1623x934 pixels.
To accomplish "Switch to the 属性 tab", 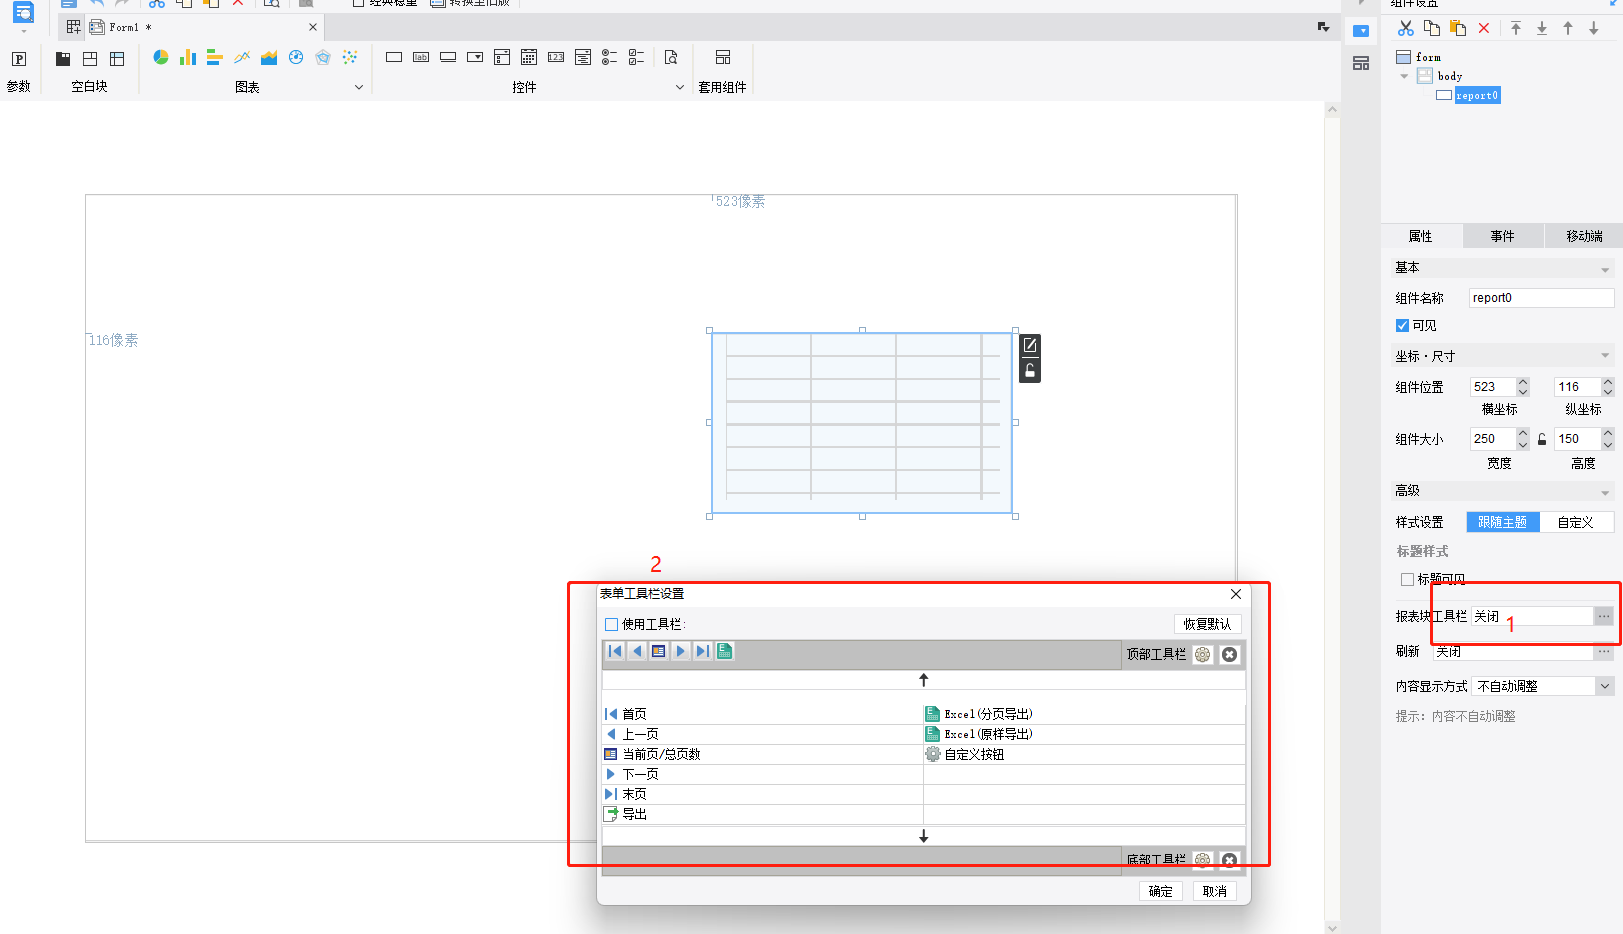I will tap(1421, 236).
